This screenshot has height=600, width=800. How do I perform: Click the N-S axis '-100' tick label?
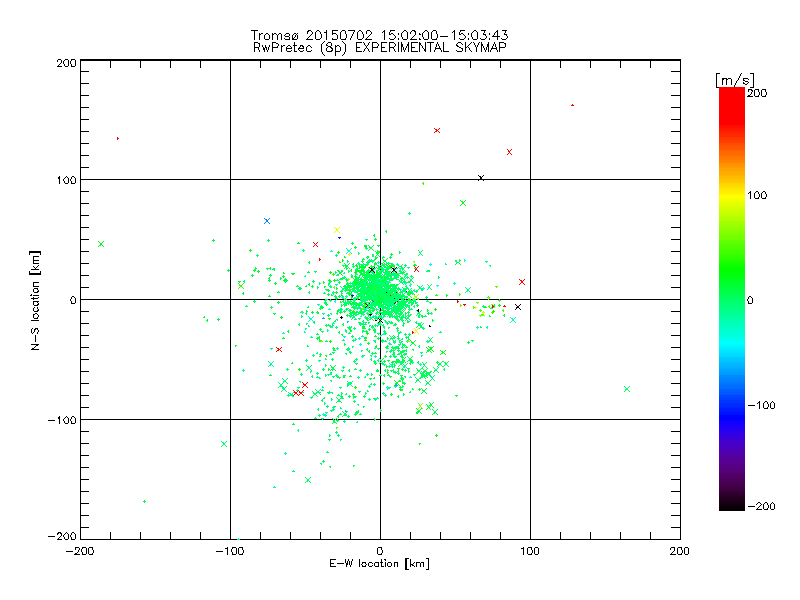(x=62, y=420)
